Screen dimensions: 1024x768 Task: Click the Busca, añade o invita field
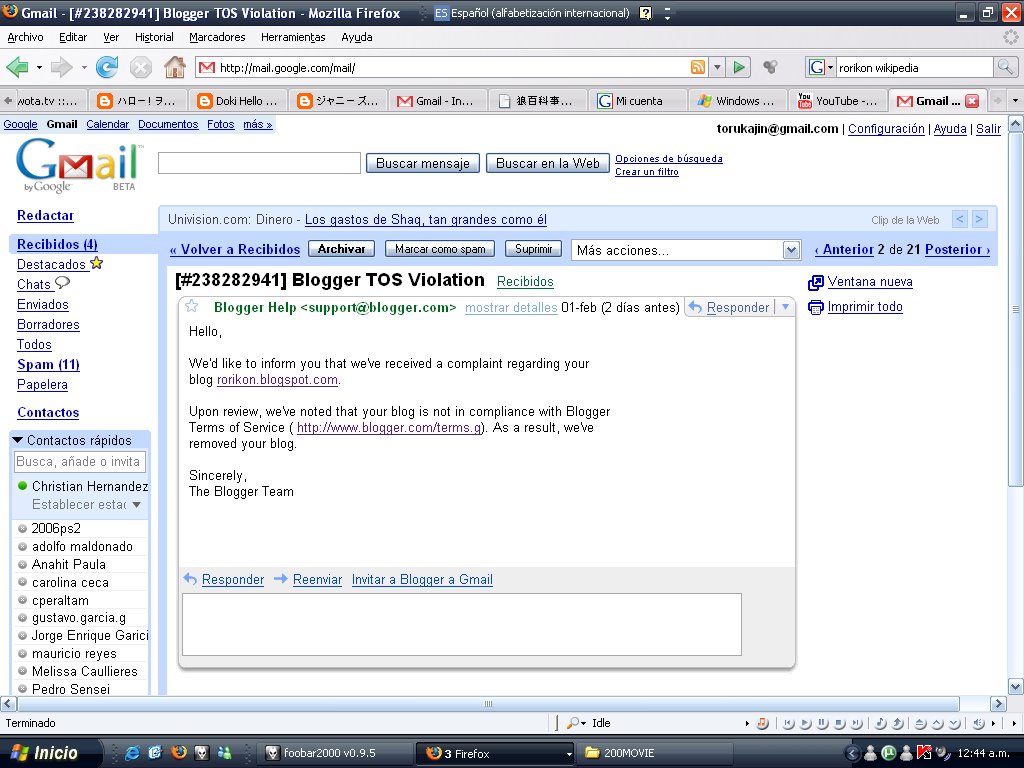[80, 462]
